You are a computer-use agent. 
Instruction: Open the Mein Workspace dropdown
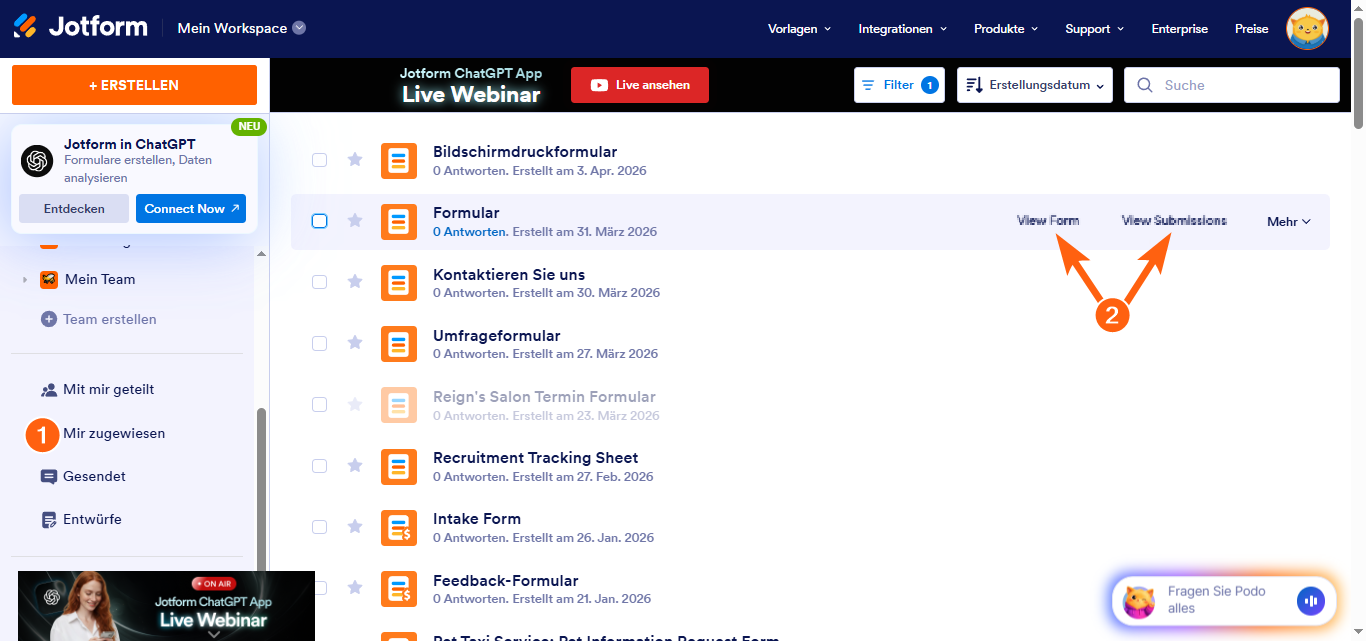click(x=242, y=28)
